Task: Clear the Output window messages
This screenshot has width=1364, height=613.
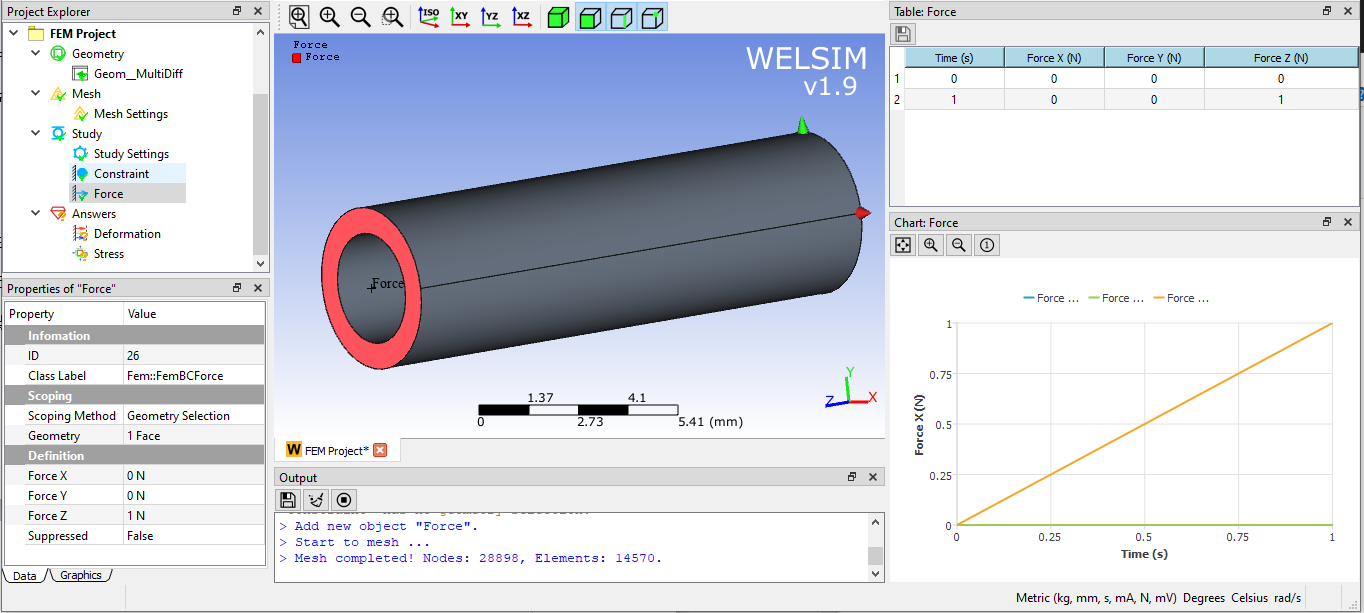Action: pos(316,500)
